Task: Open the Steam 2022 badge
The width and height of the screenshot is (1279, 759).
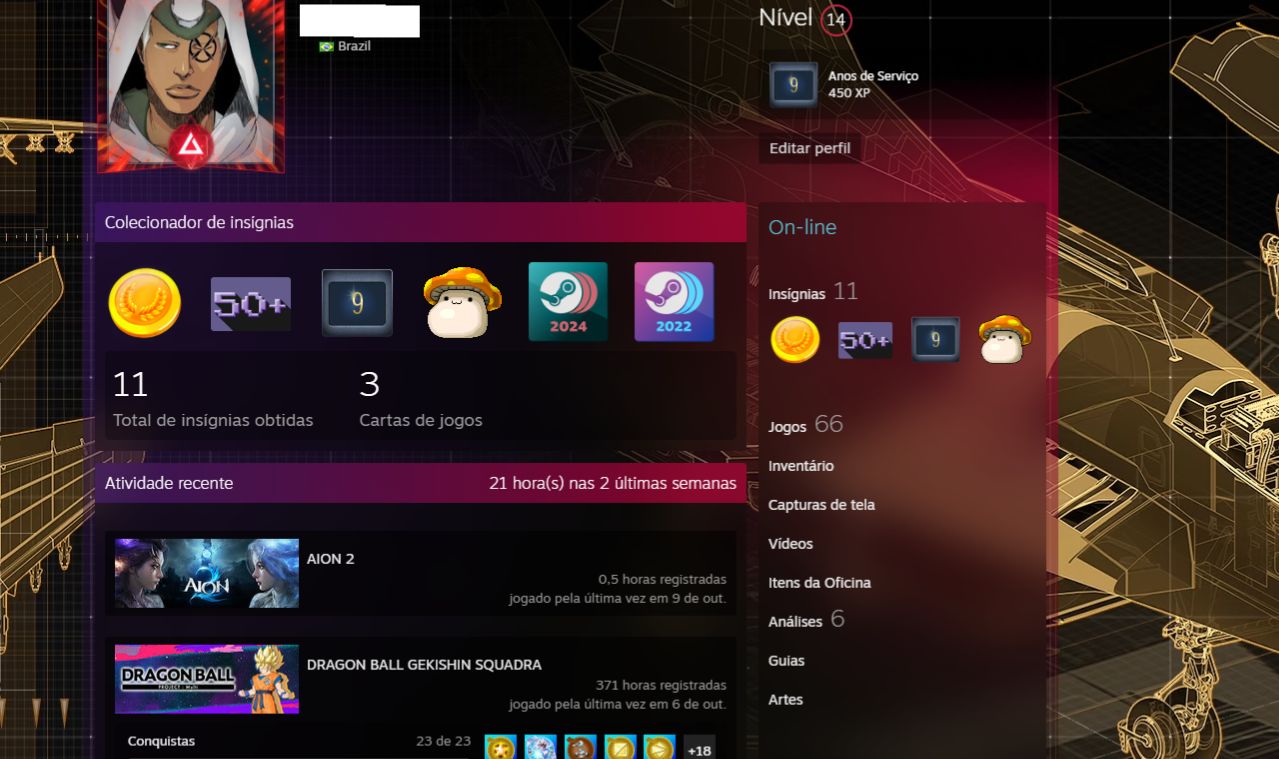Action: pos(674,302)
